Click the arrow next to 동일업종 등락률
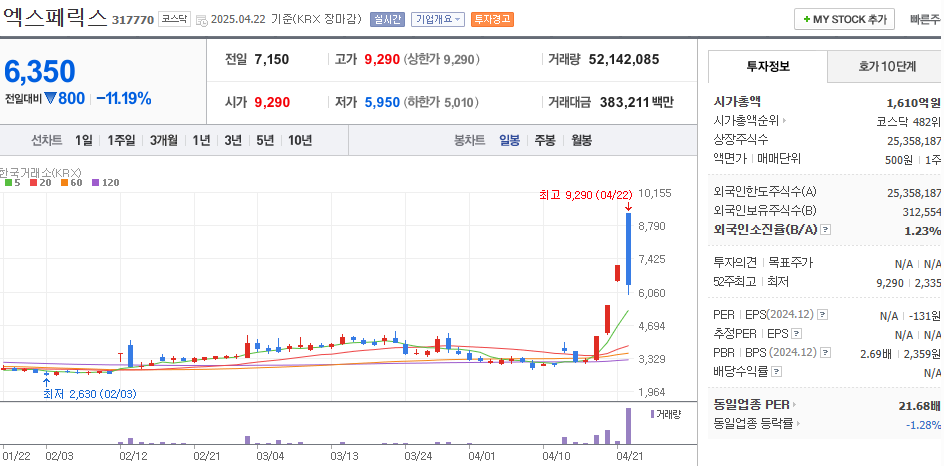Viewport: 944px width, 466px height. pos(798,423)
